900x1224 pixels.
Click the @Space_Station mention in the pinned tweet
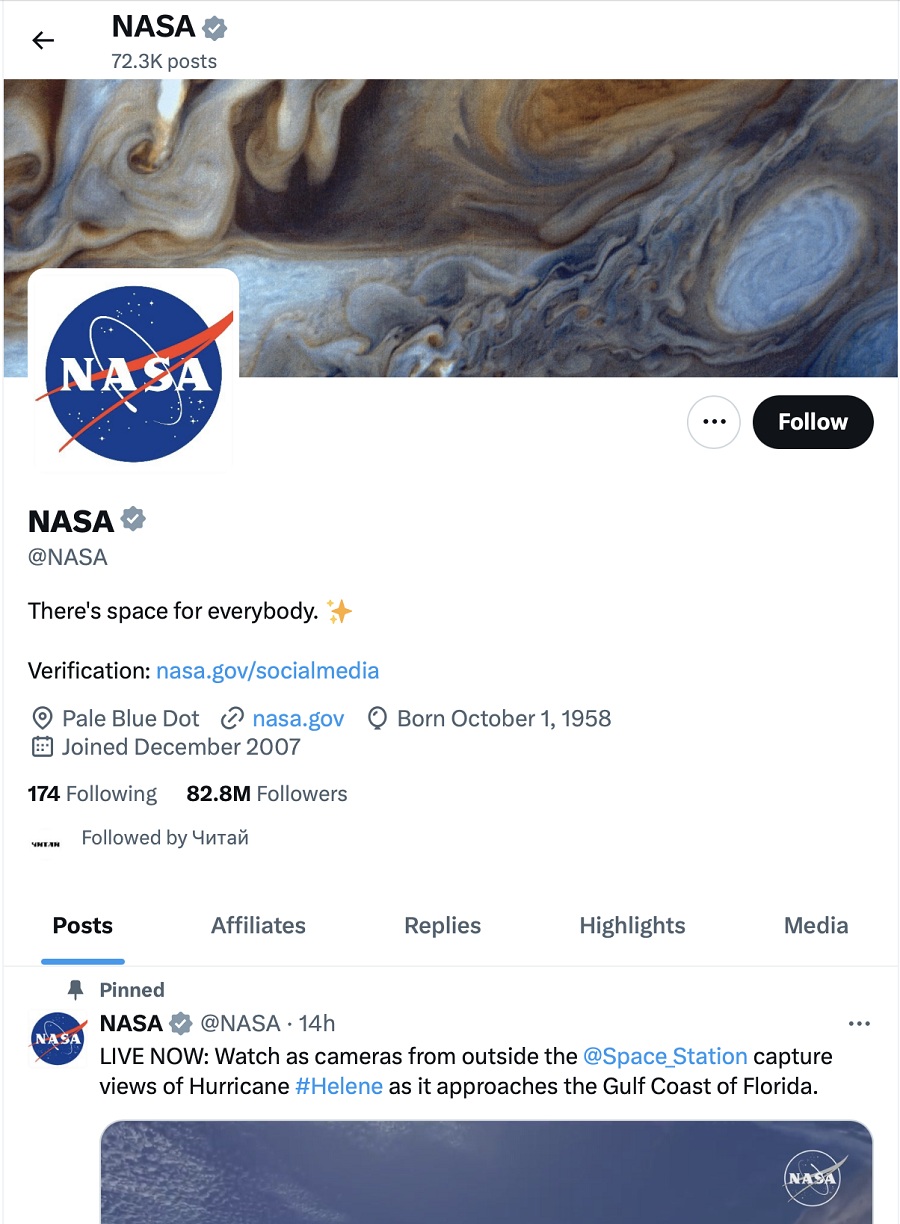pyautogui.click(x=666, y=1056)
